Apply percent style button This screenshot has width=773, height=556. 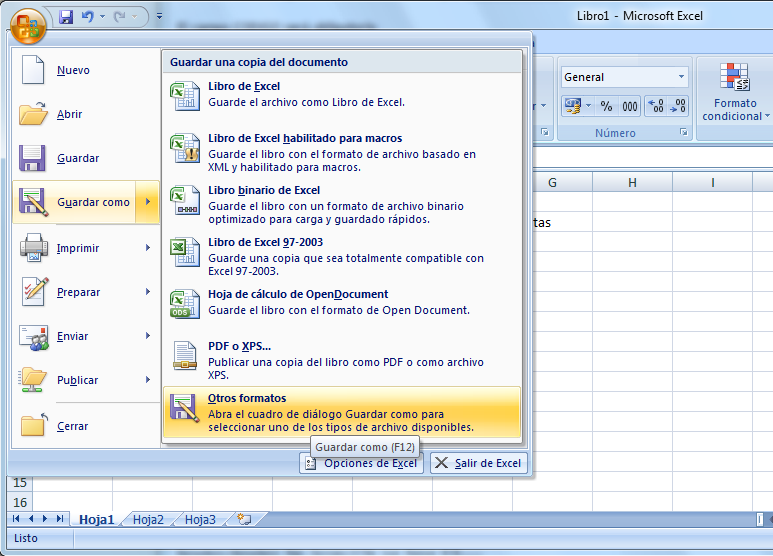606,106
